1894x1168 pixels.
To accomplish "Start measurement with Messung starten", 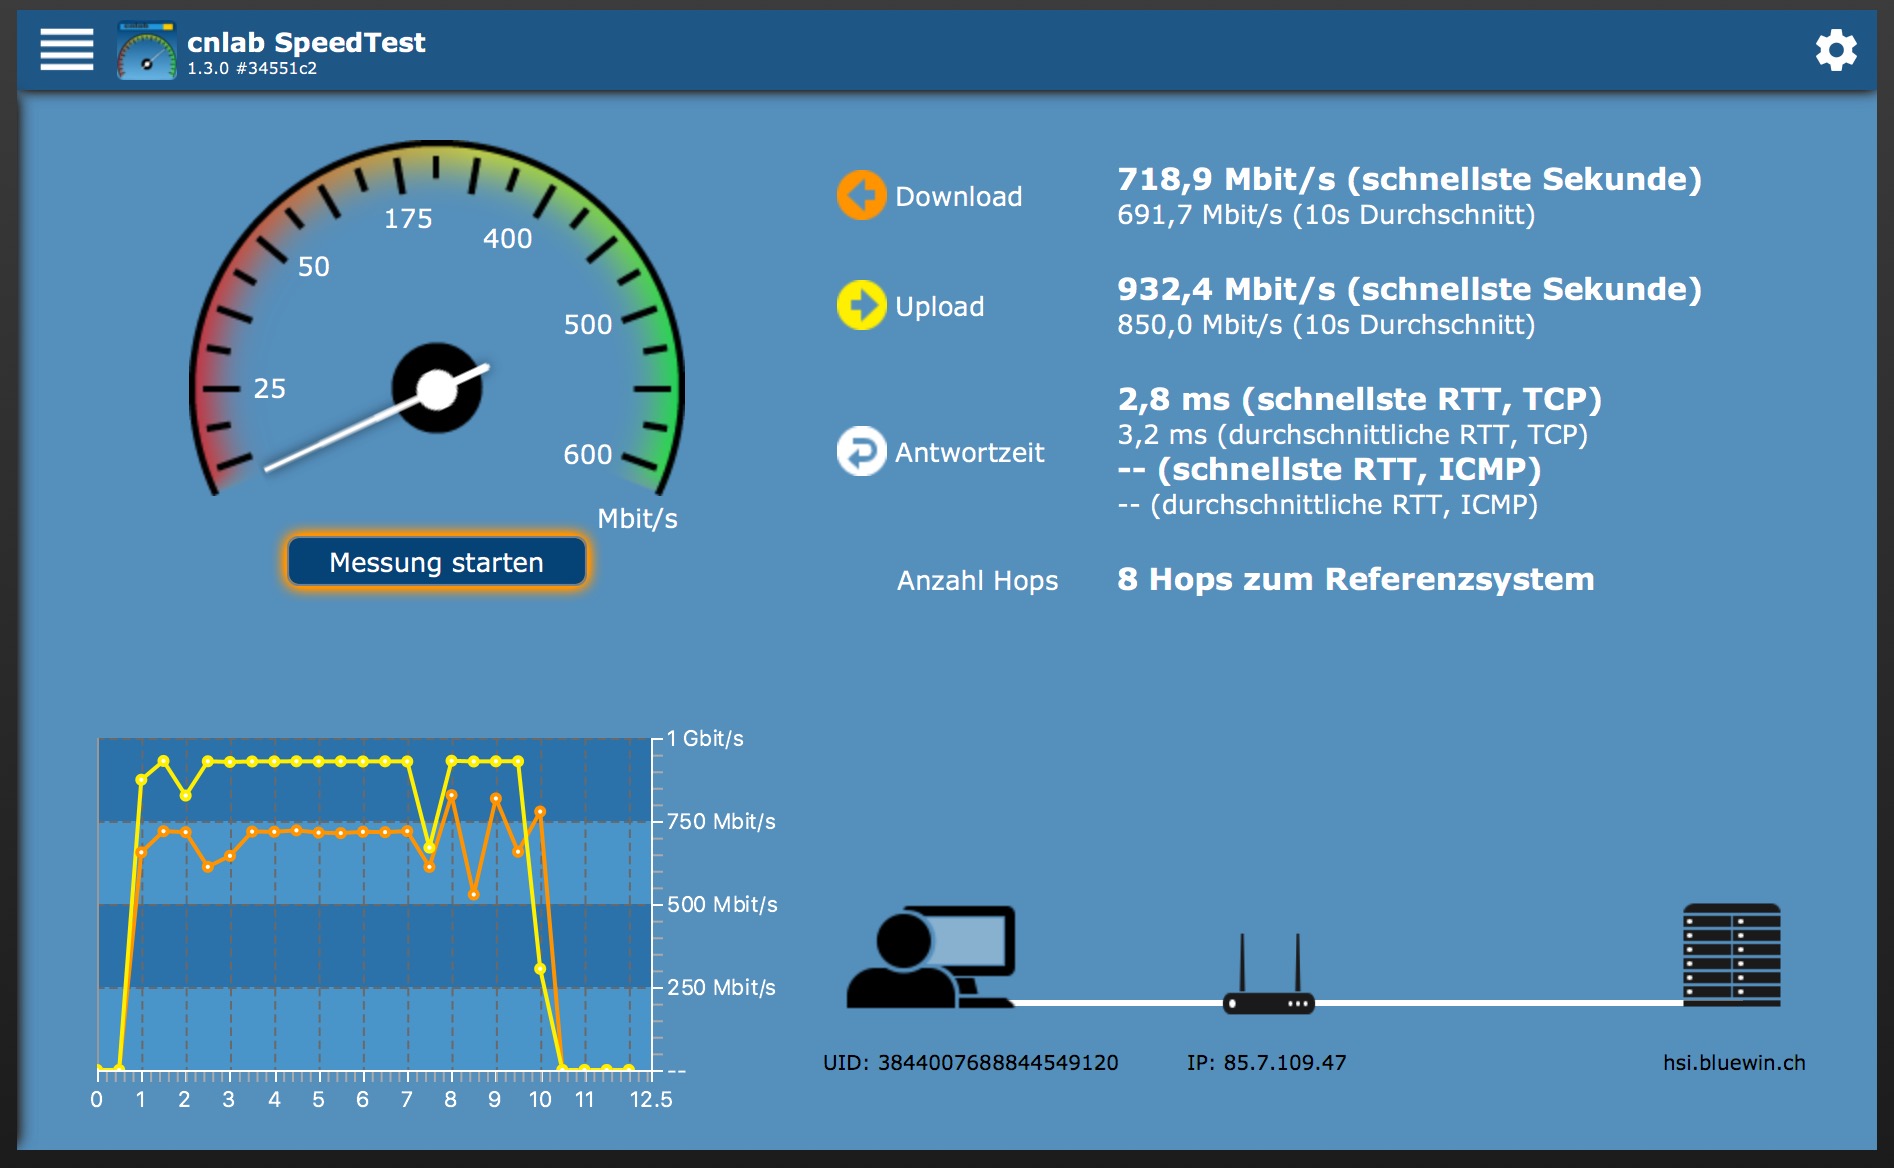I will pos(437,562).
